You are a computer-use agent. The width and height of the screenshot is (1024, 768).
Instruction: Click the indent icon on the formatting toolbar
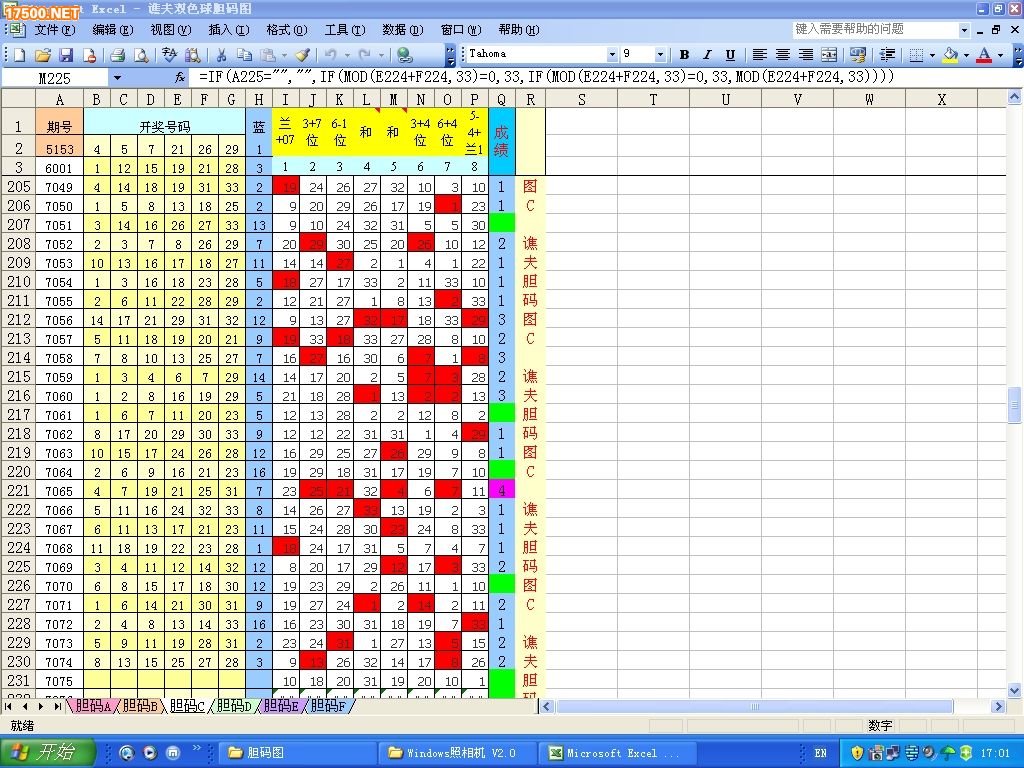(887, 55)
